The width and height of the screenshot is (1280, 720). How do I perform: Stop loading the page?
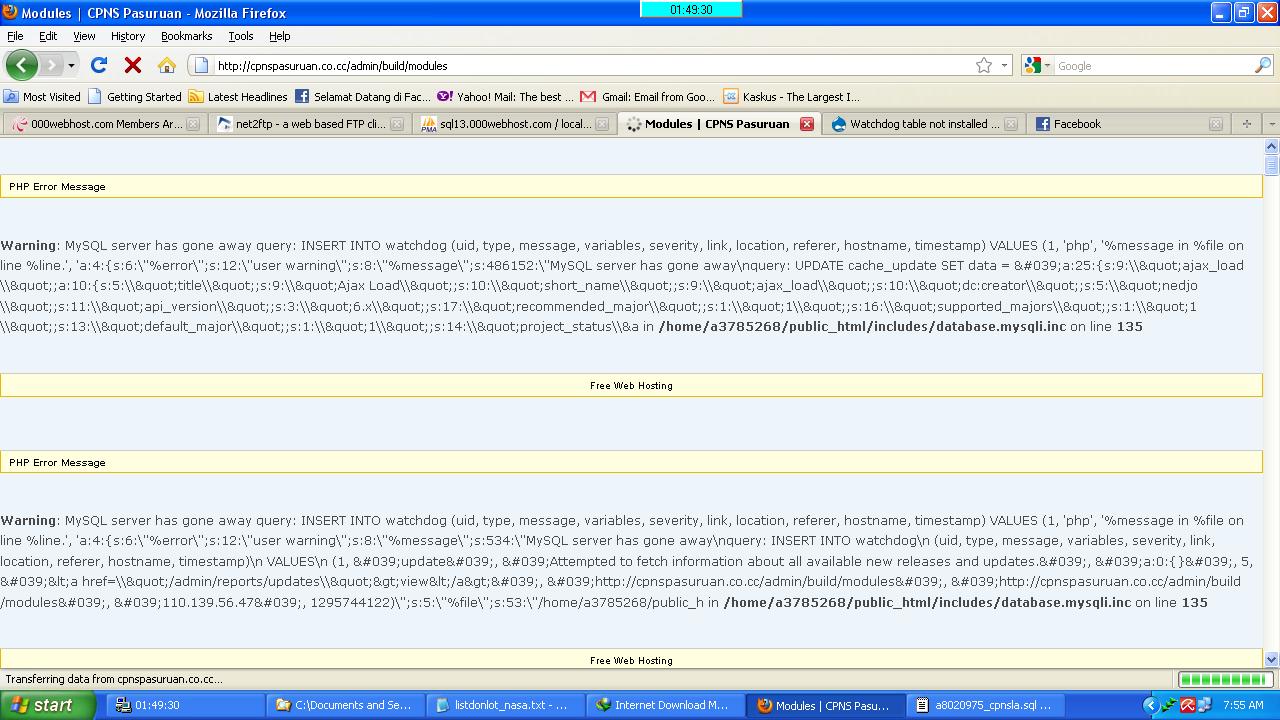tap(131, 65)
